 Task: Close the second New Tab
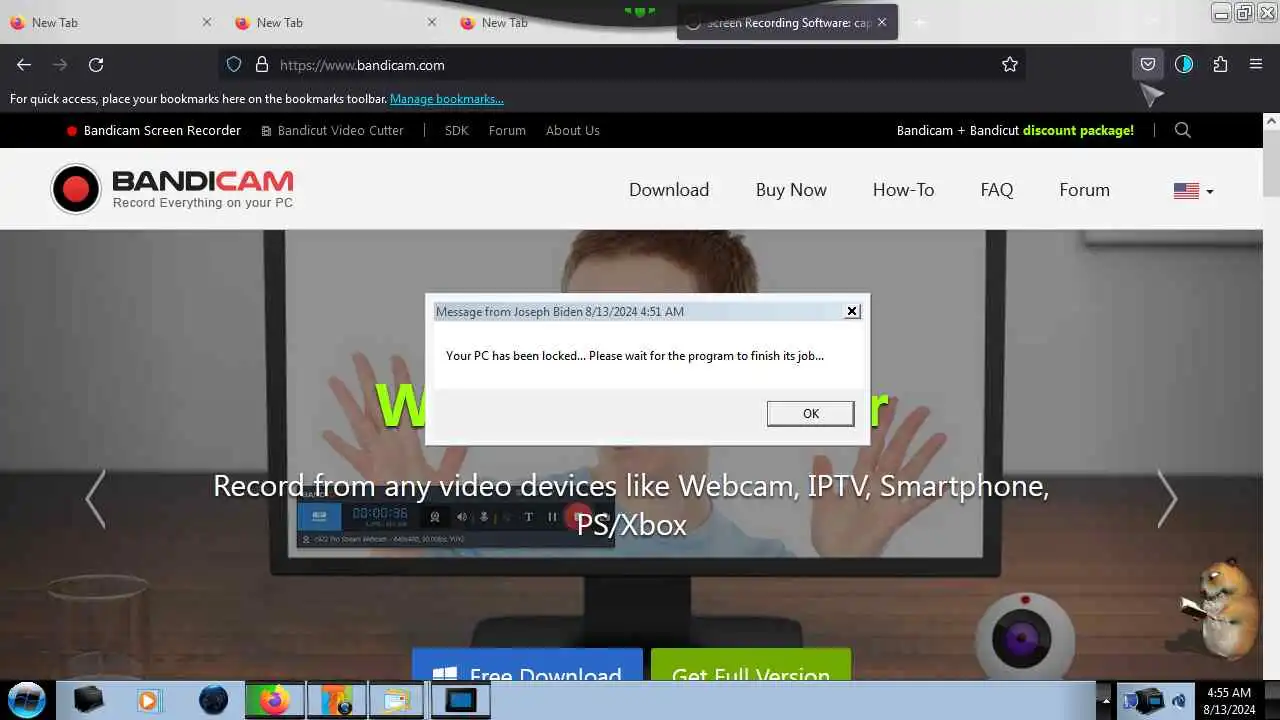point(432,22)
